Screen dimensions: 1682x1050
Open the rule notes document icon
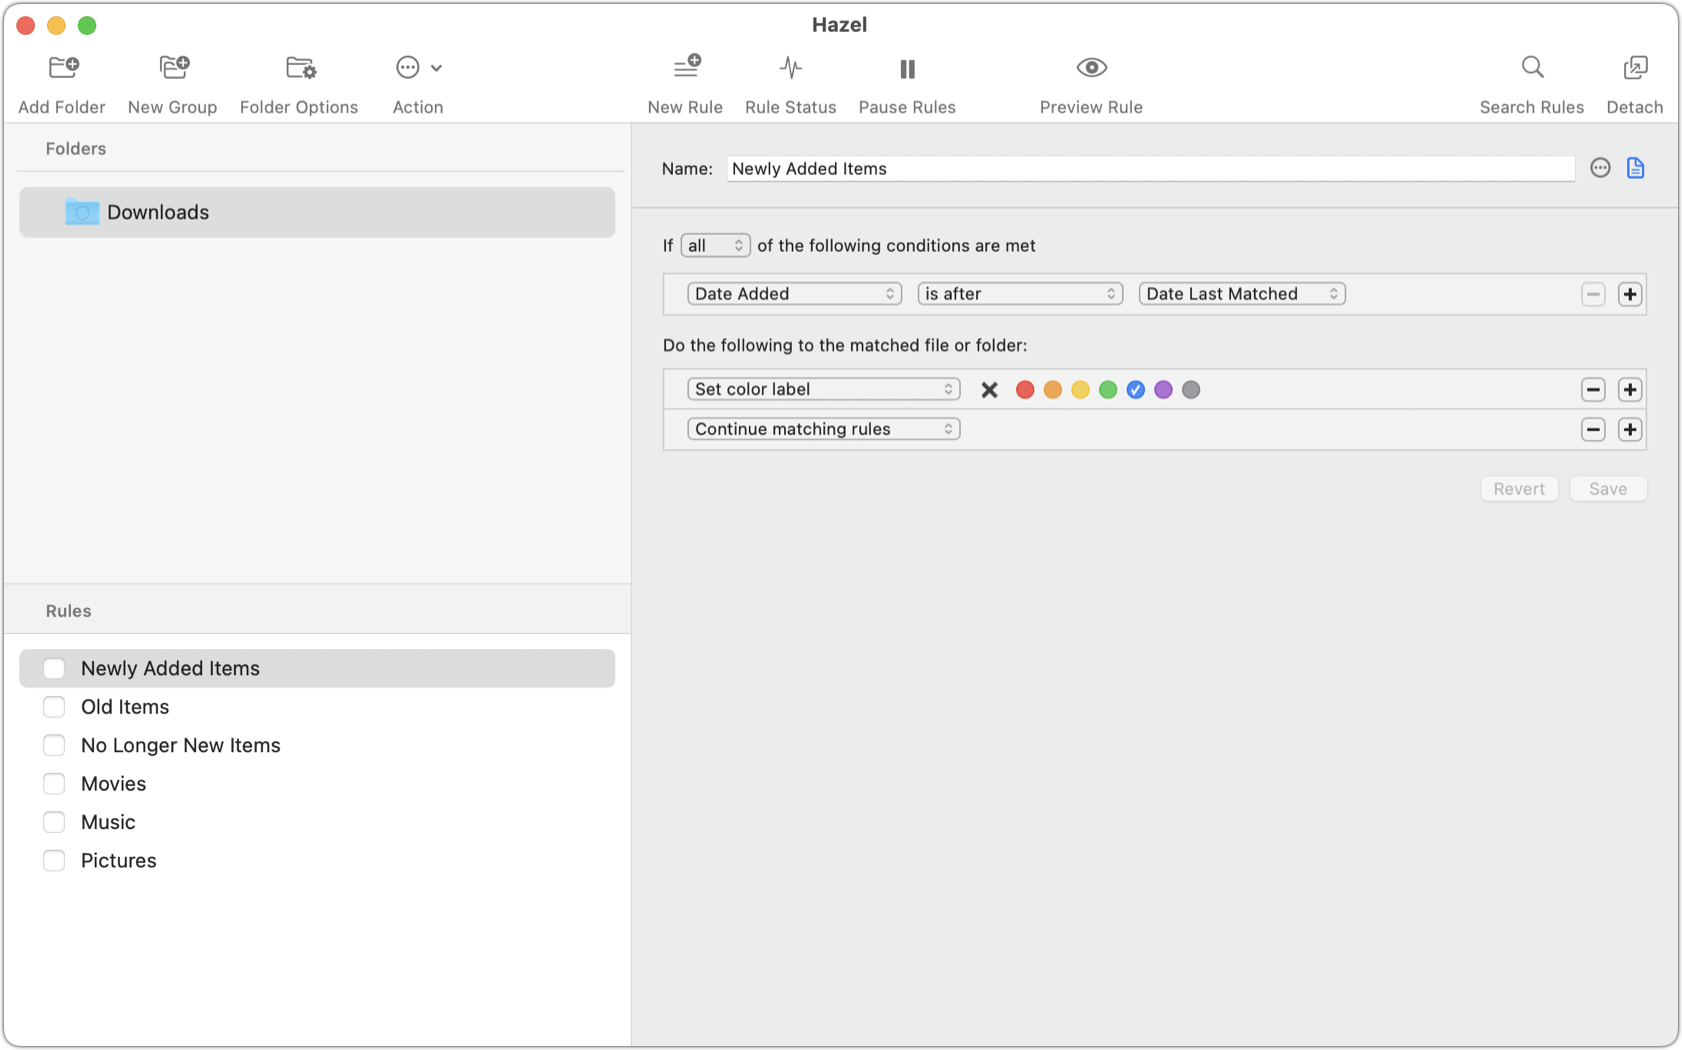(x=1635, y=168)
